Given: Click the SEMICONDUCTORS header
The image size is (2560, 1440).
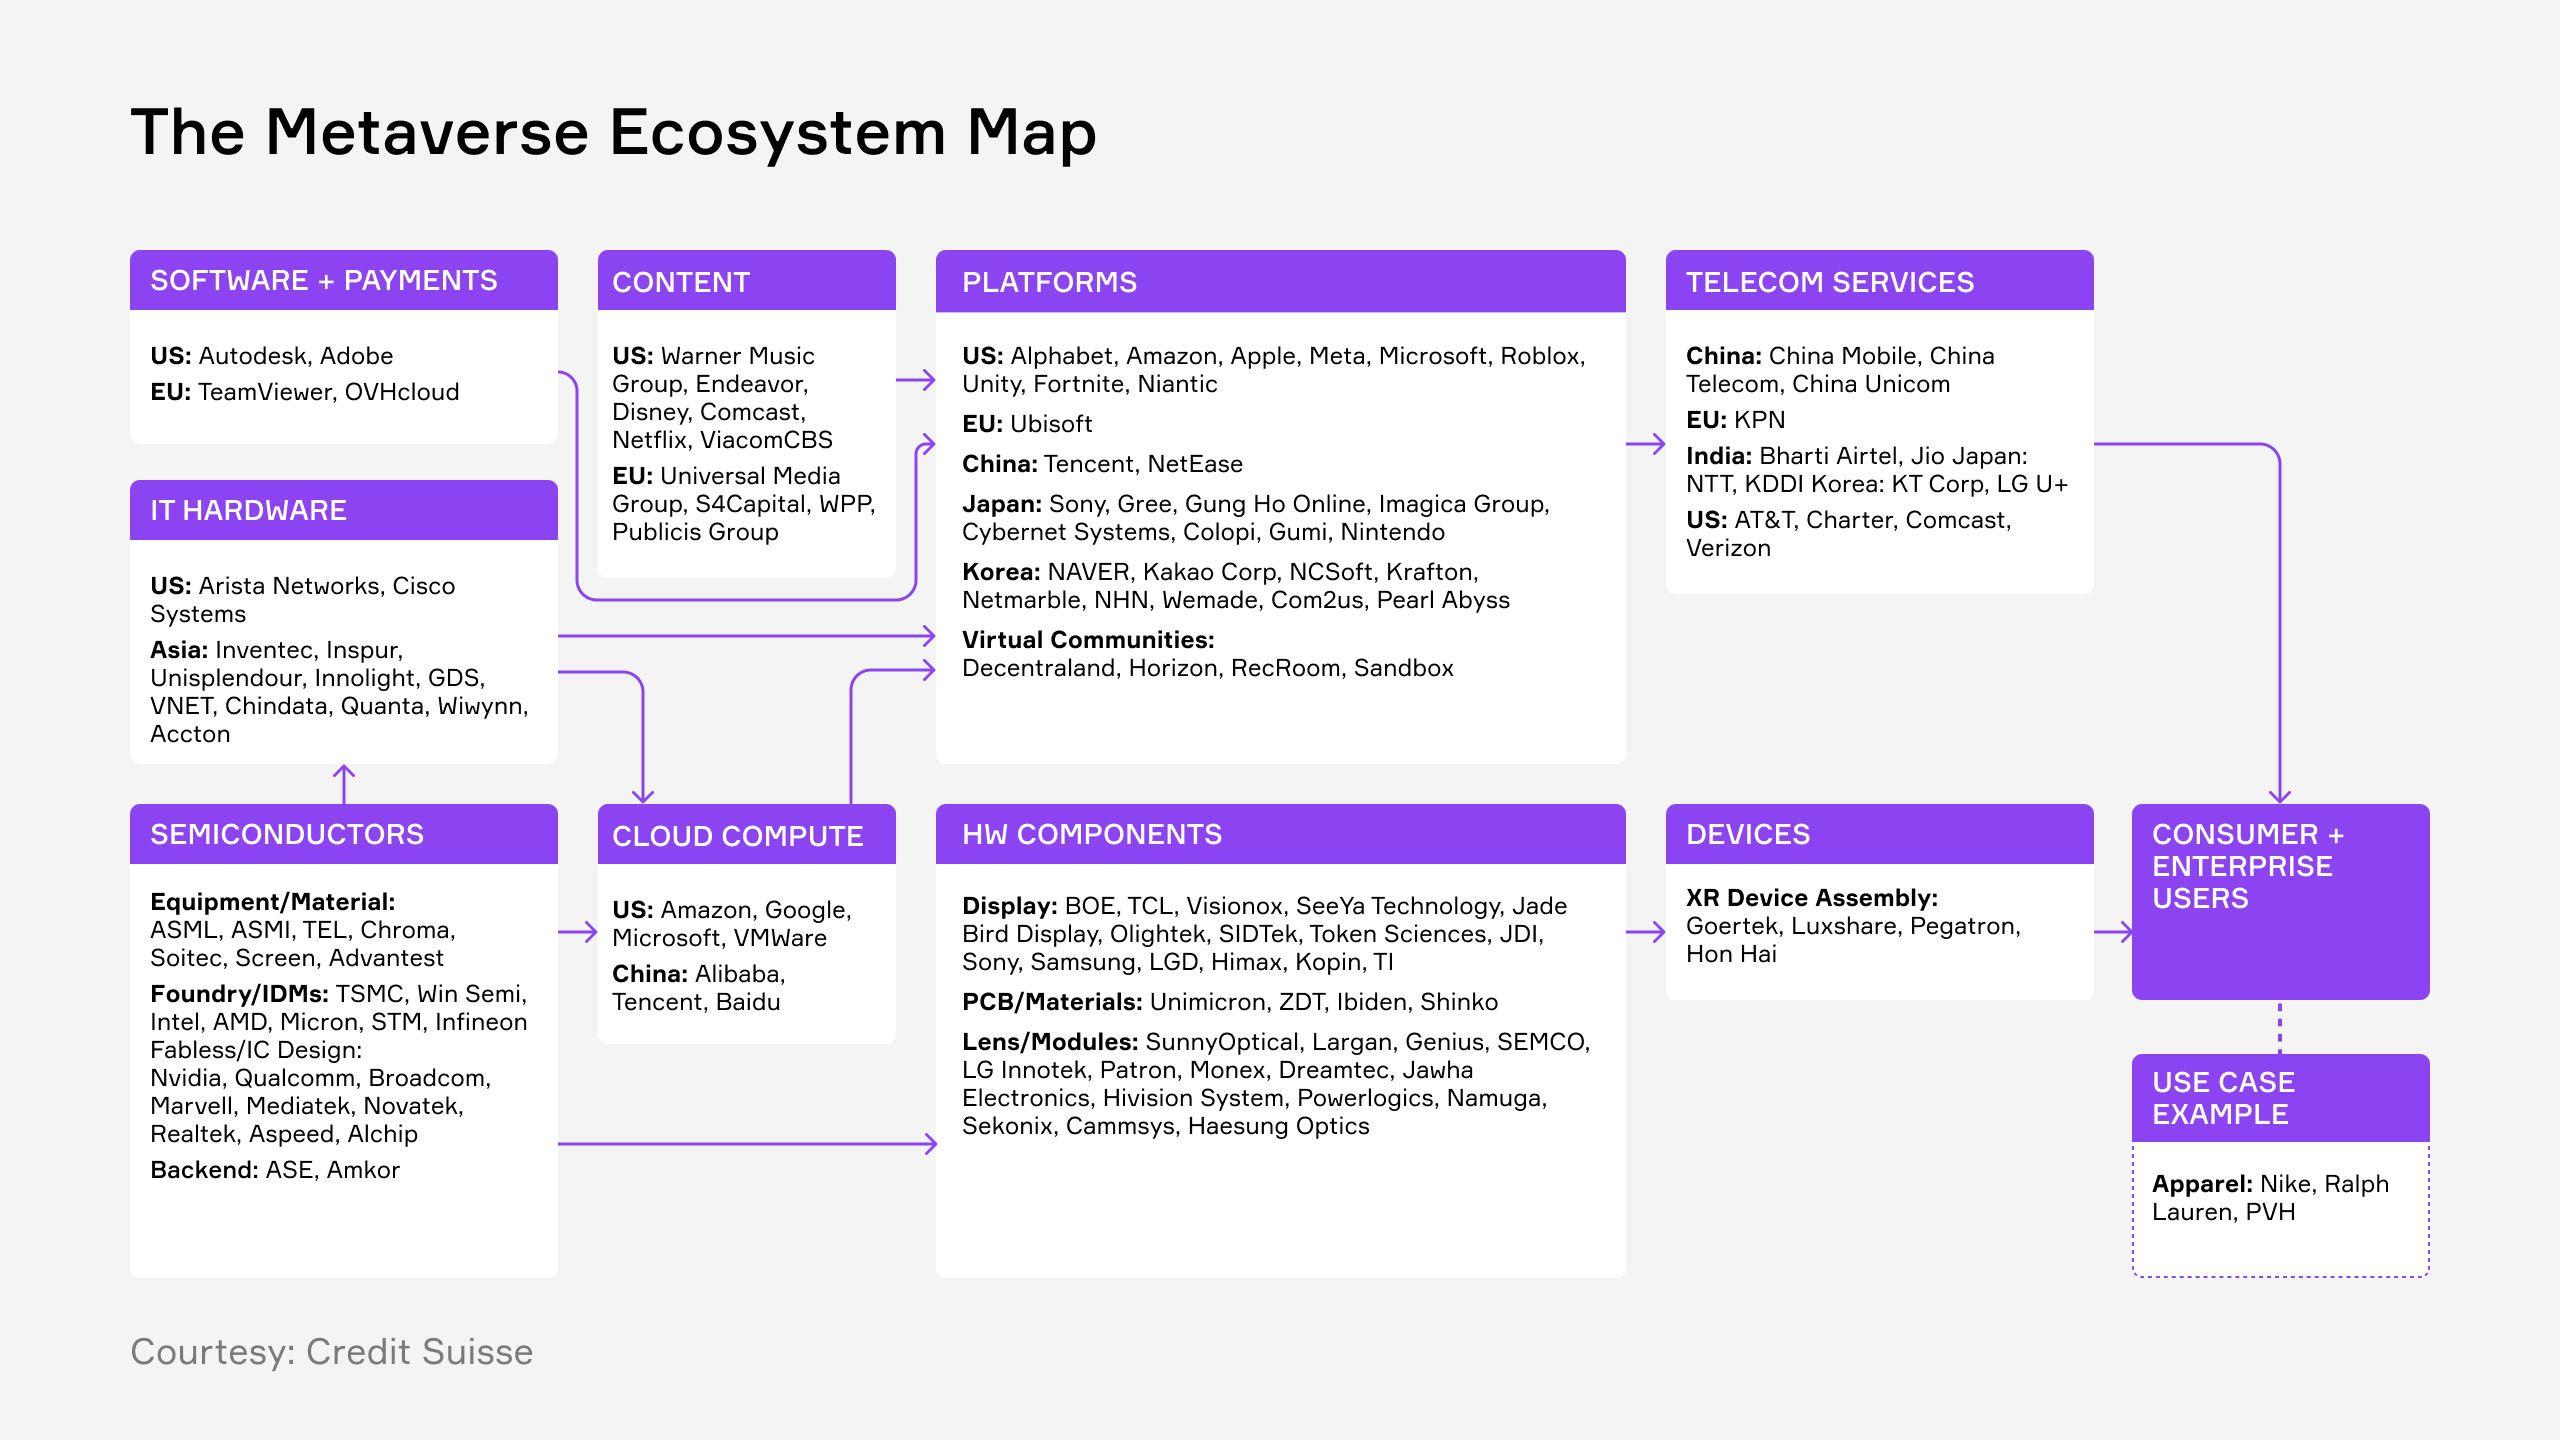Looking at the screenshot, I should point(344,834).
